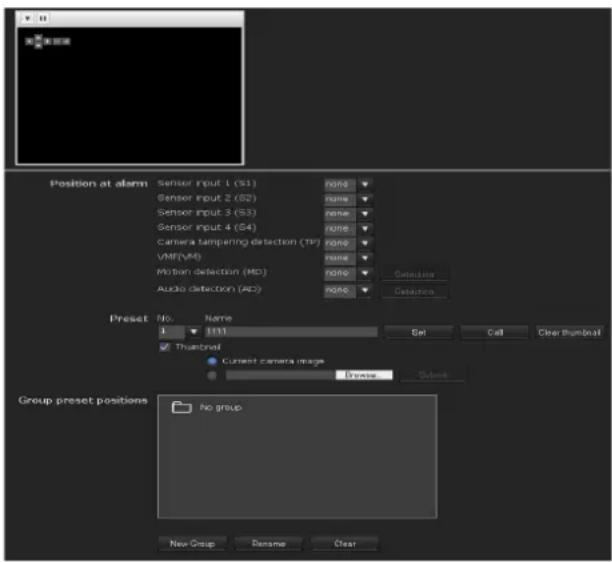Viewport: 612px width, 562px height.
Task: Click the Set preset button
Action: (418, 333)
